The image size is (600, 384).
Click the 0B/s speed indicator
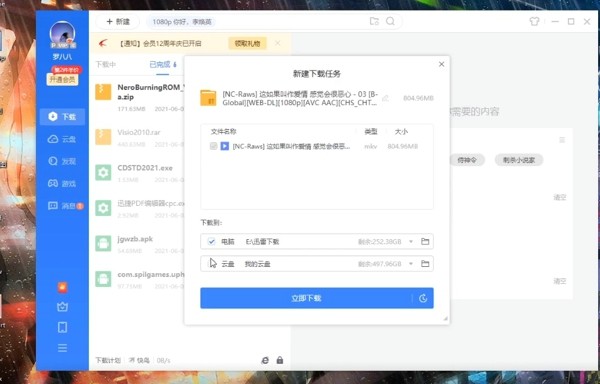click(x=163, y=360)
